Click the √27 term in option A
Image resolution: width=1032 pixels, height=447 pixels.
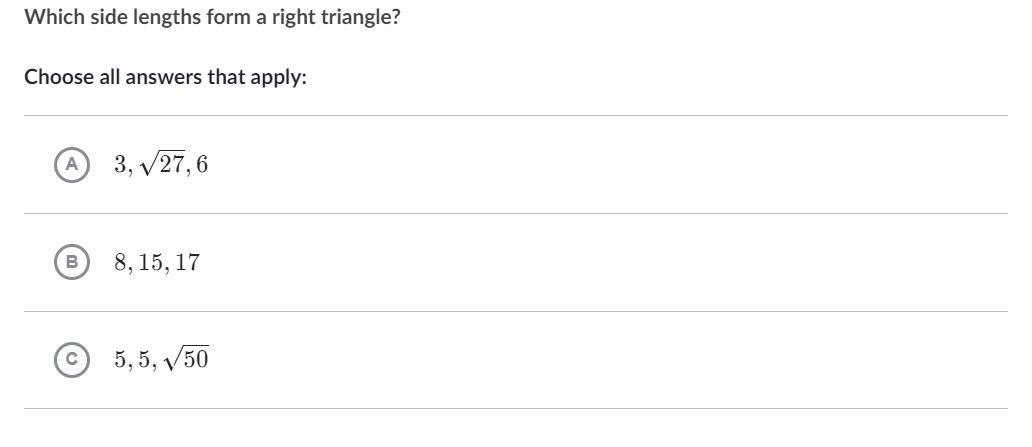(x=165, y=165)
